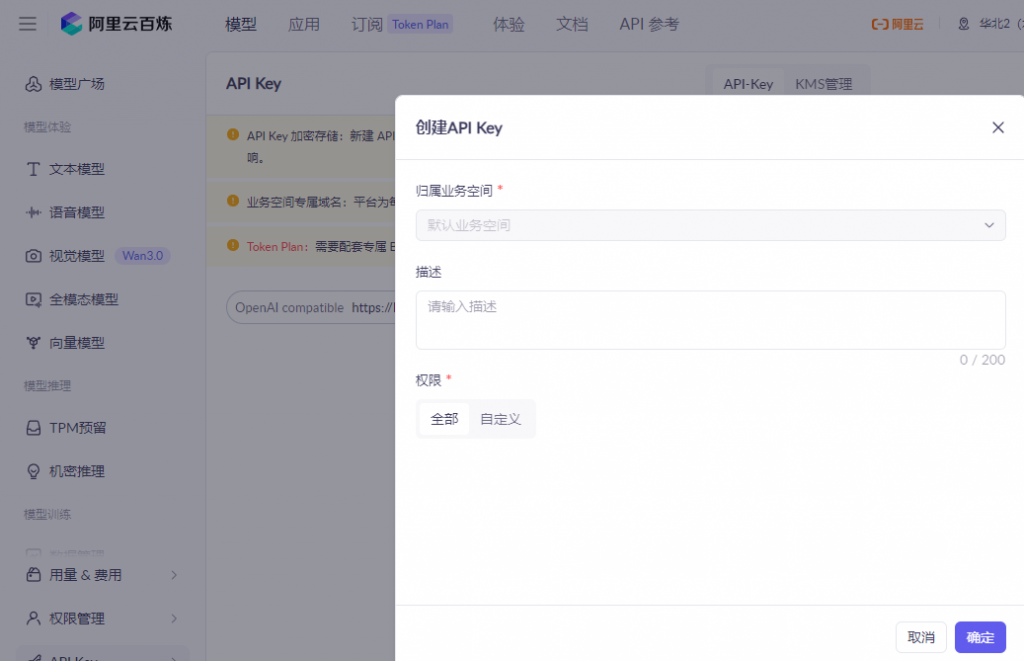Viewport: 1024px width, 661px height.
Task: Open the 归属业务空间 dropdown
Action: pos(711,225)
